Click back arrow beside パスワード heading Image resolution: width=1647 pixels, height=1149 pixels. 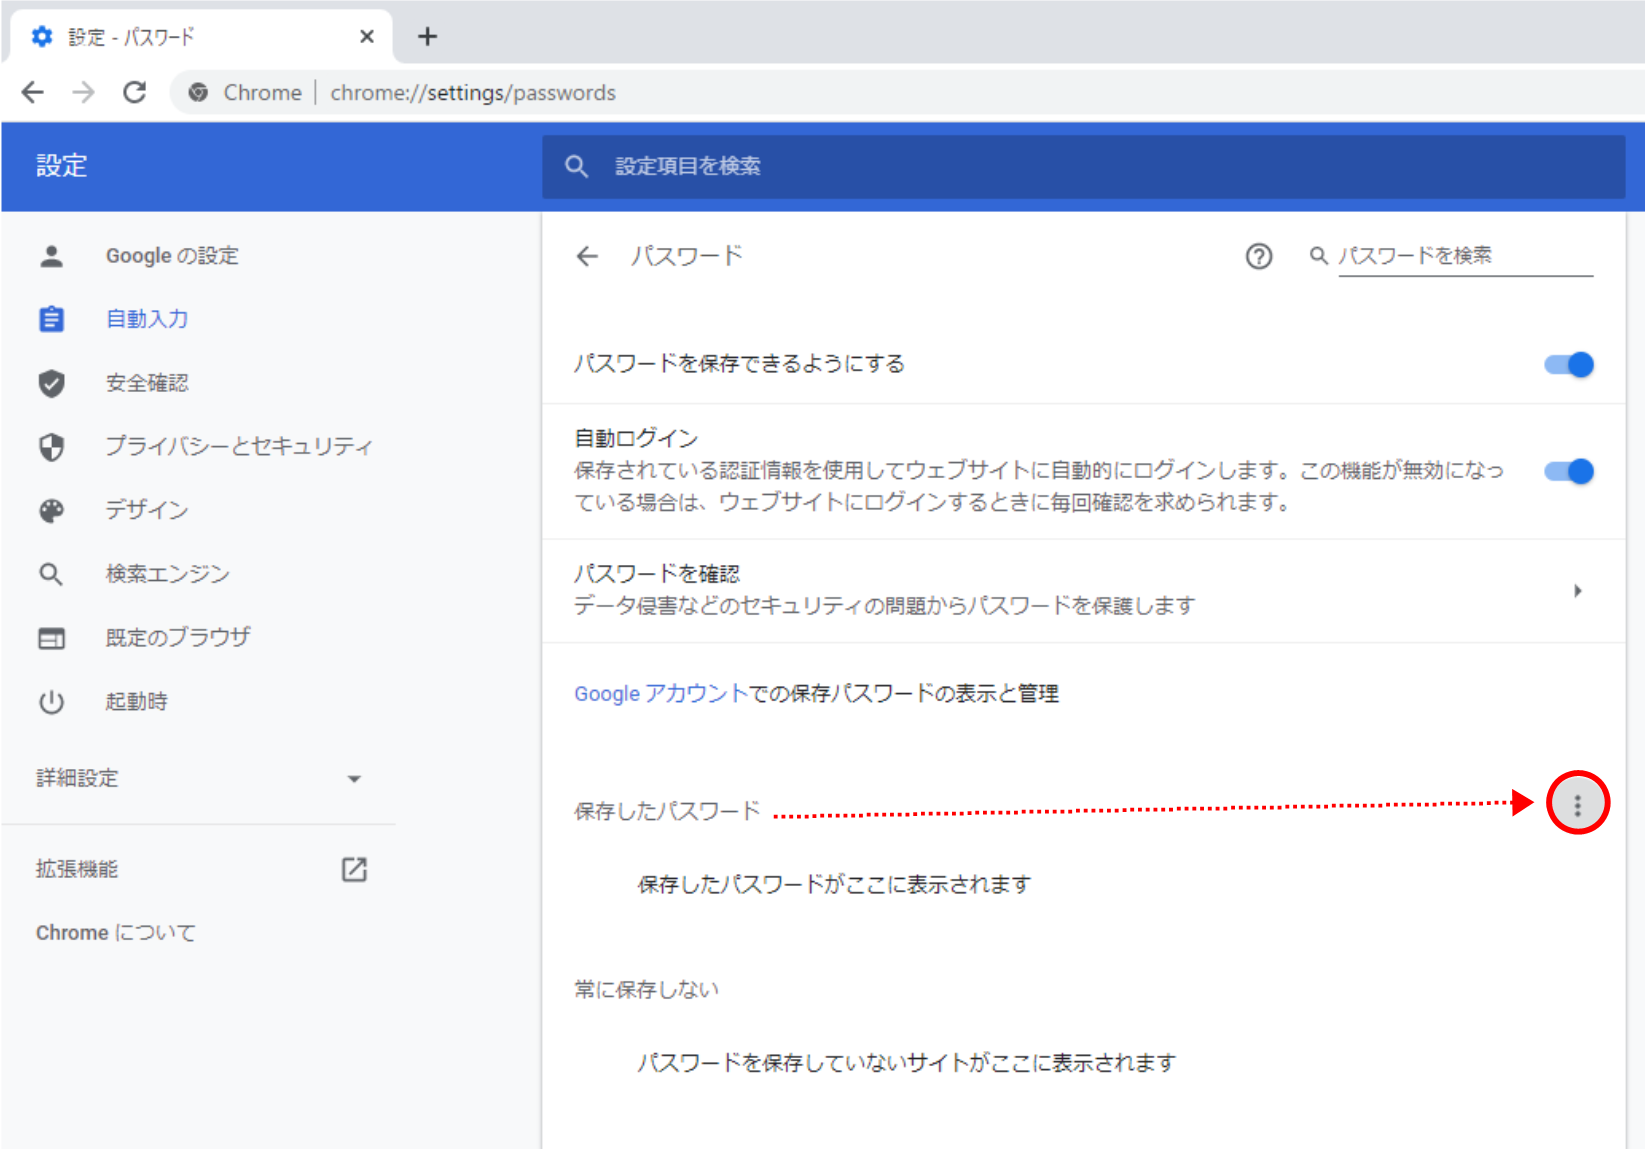(x=587, y=257)
